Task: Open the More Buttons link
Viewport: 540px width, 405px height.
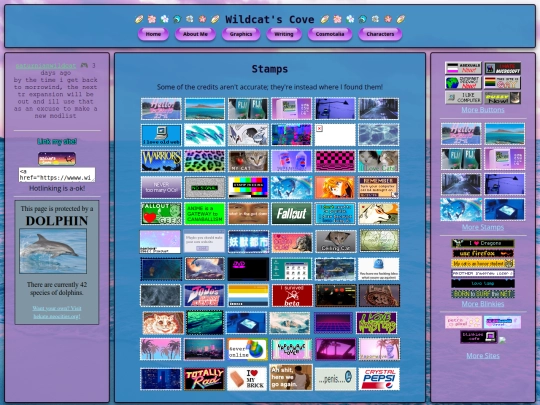Action: point(483,110)
